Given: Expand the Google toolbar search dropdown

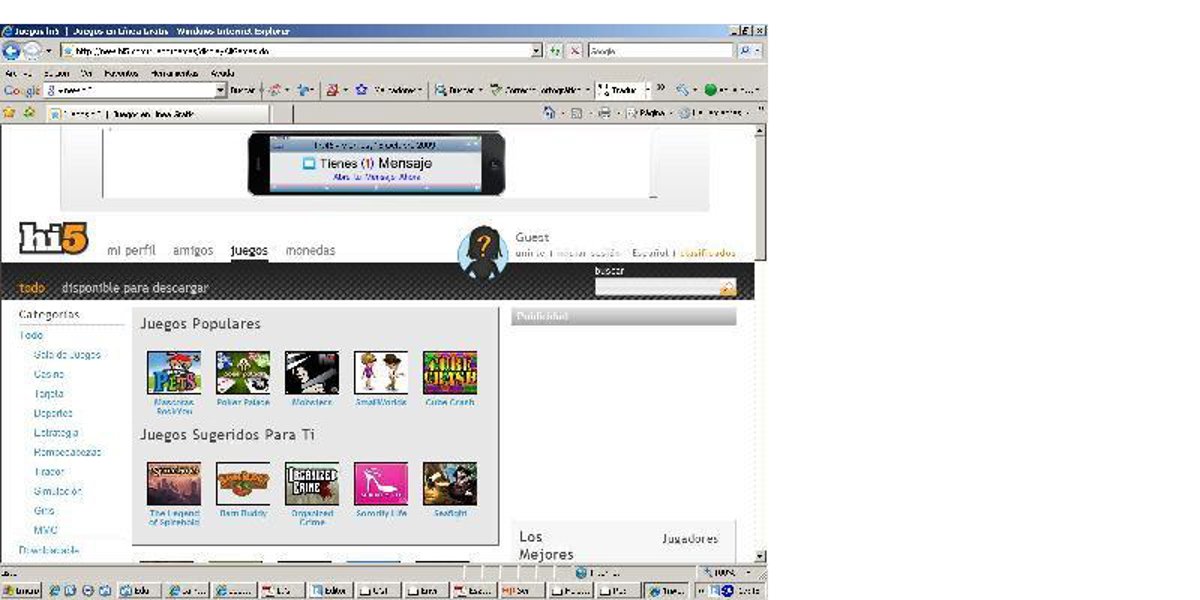Looking at the screenshot, I should [x=221, y=90].
